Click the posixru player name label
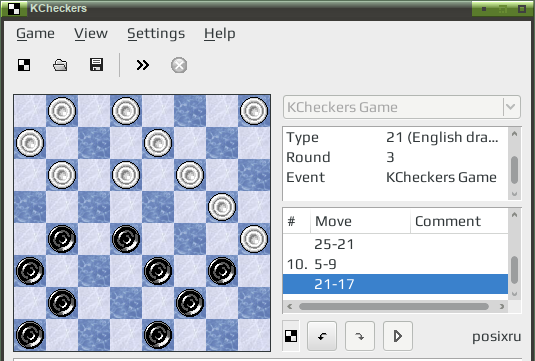 pos(496,336)
